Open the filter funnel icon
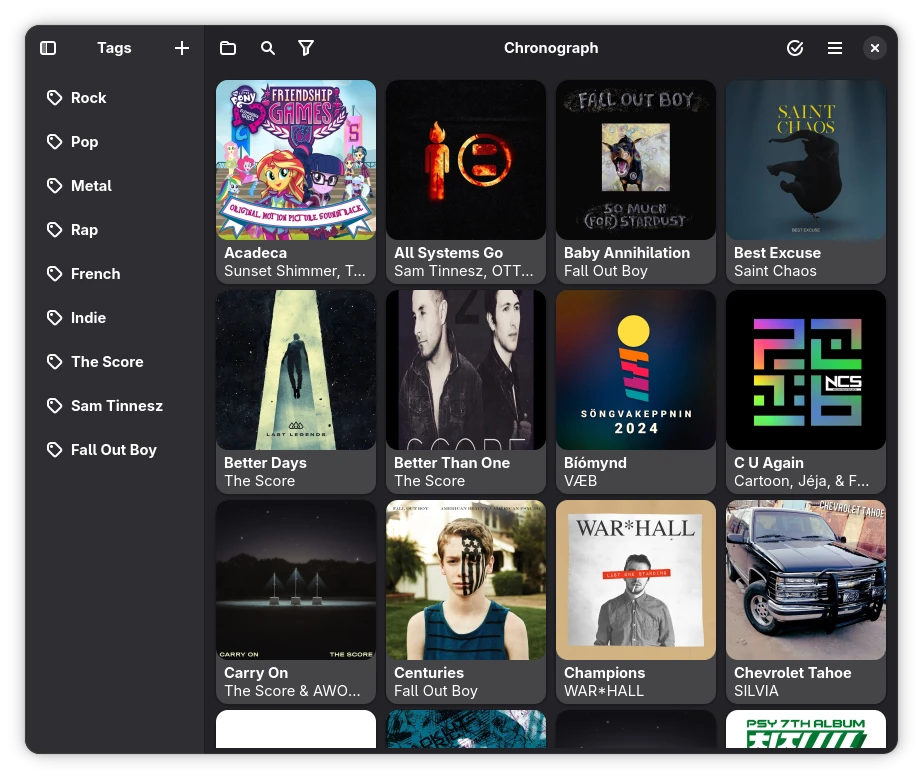The height and width of the screenshot is (779, 923). (306, 48)
